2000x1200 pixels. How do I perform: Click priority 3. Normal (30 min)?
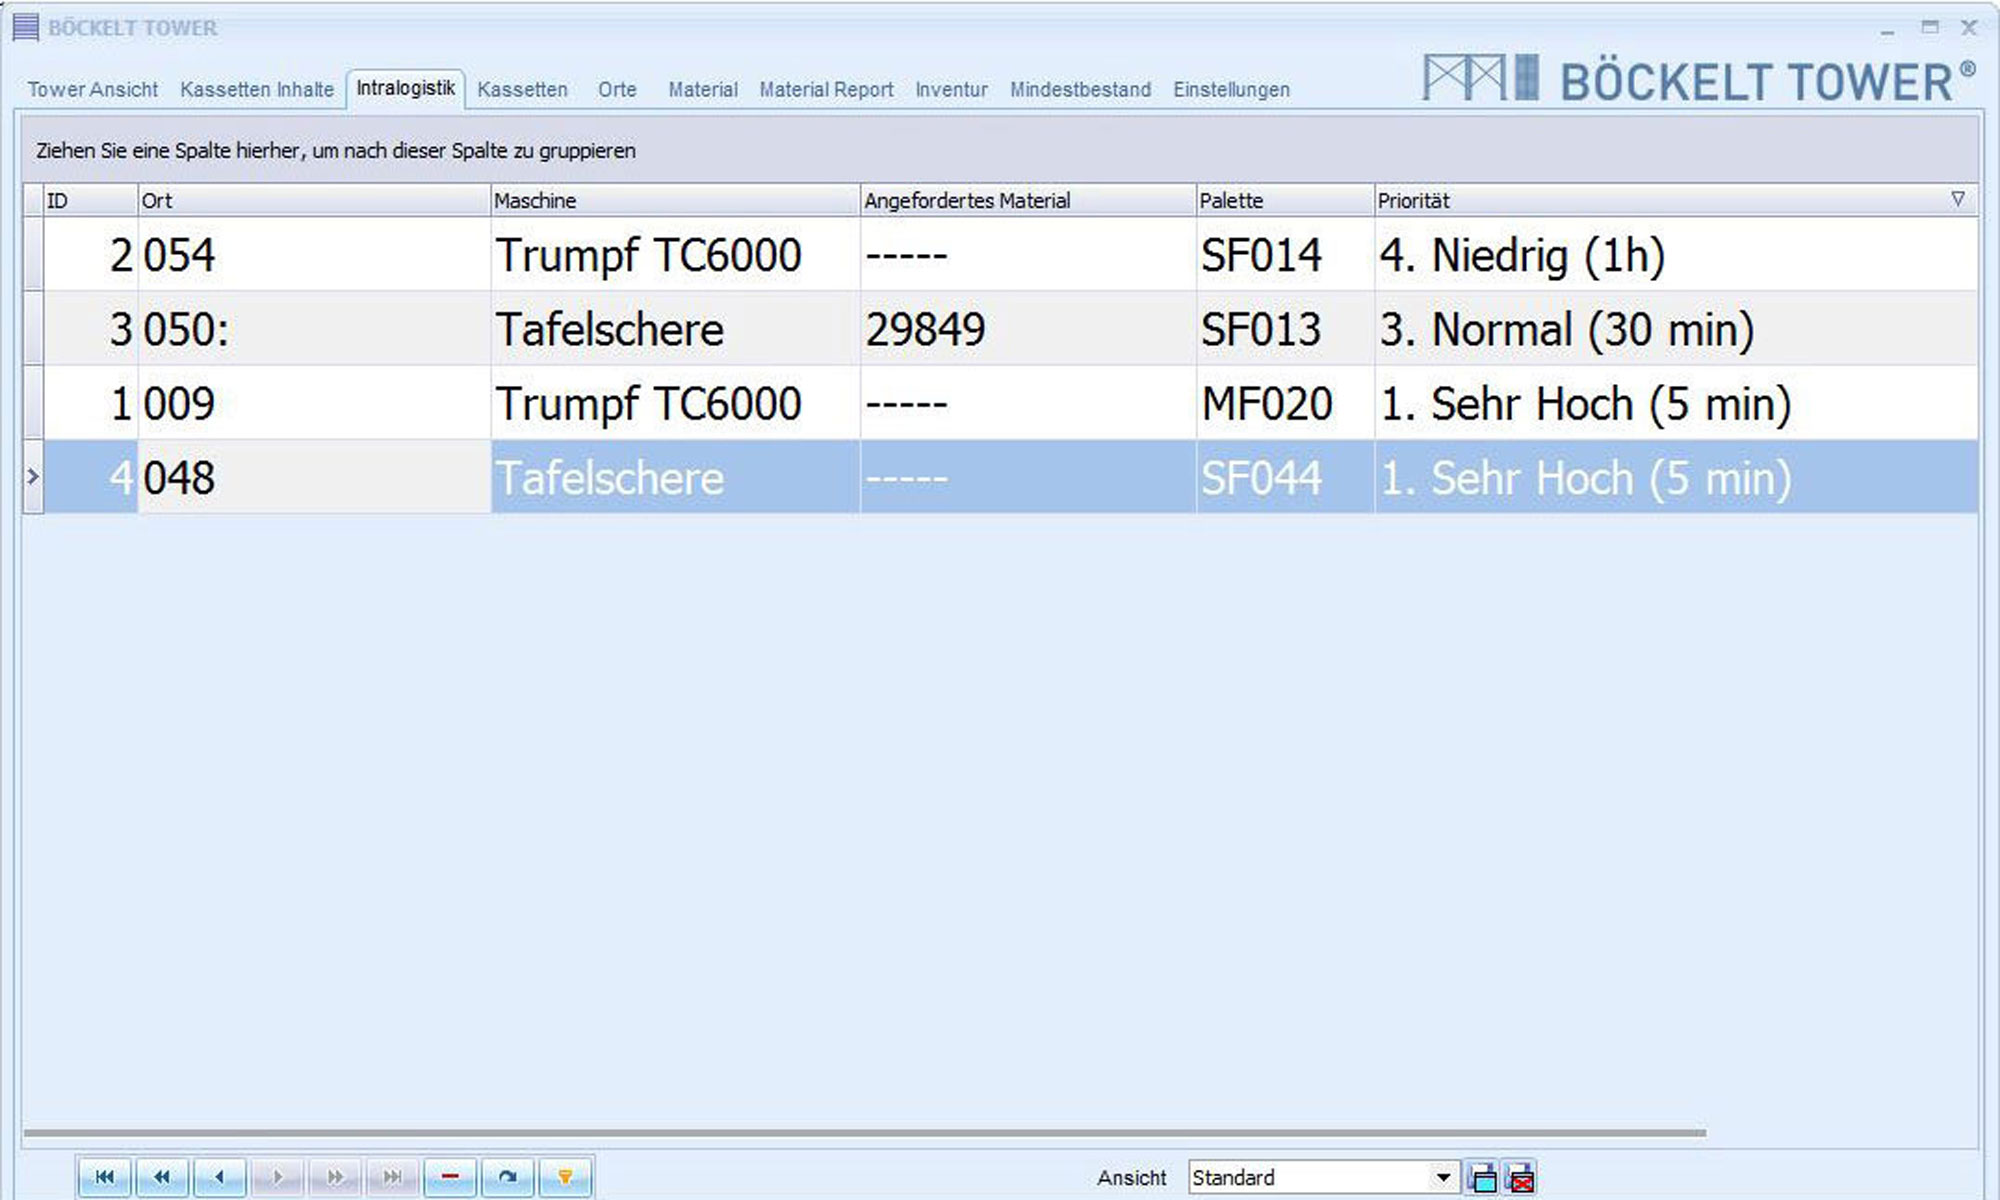[1676, 328]
